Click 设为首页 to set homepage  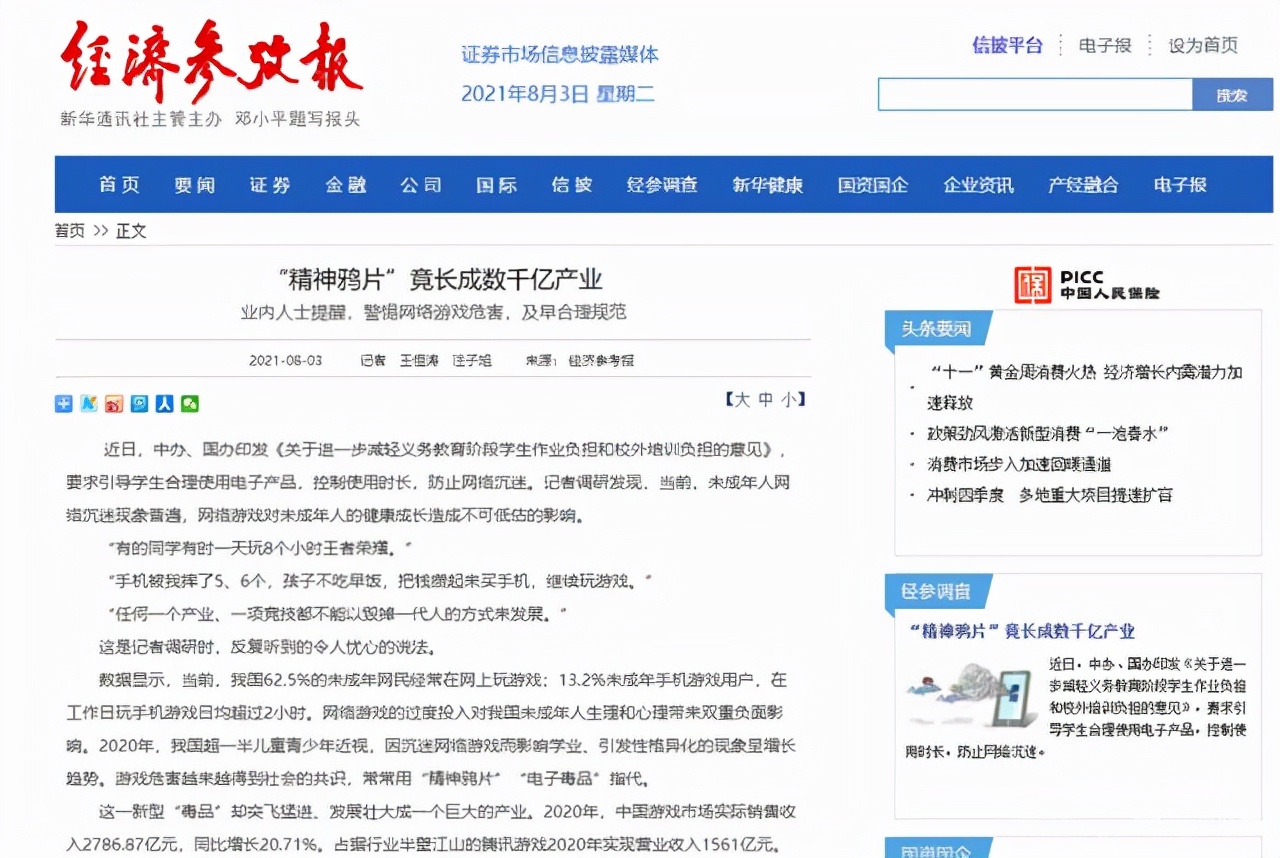pyautogui.click(x=1203, y=46)
